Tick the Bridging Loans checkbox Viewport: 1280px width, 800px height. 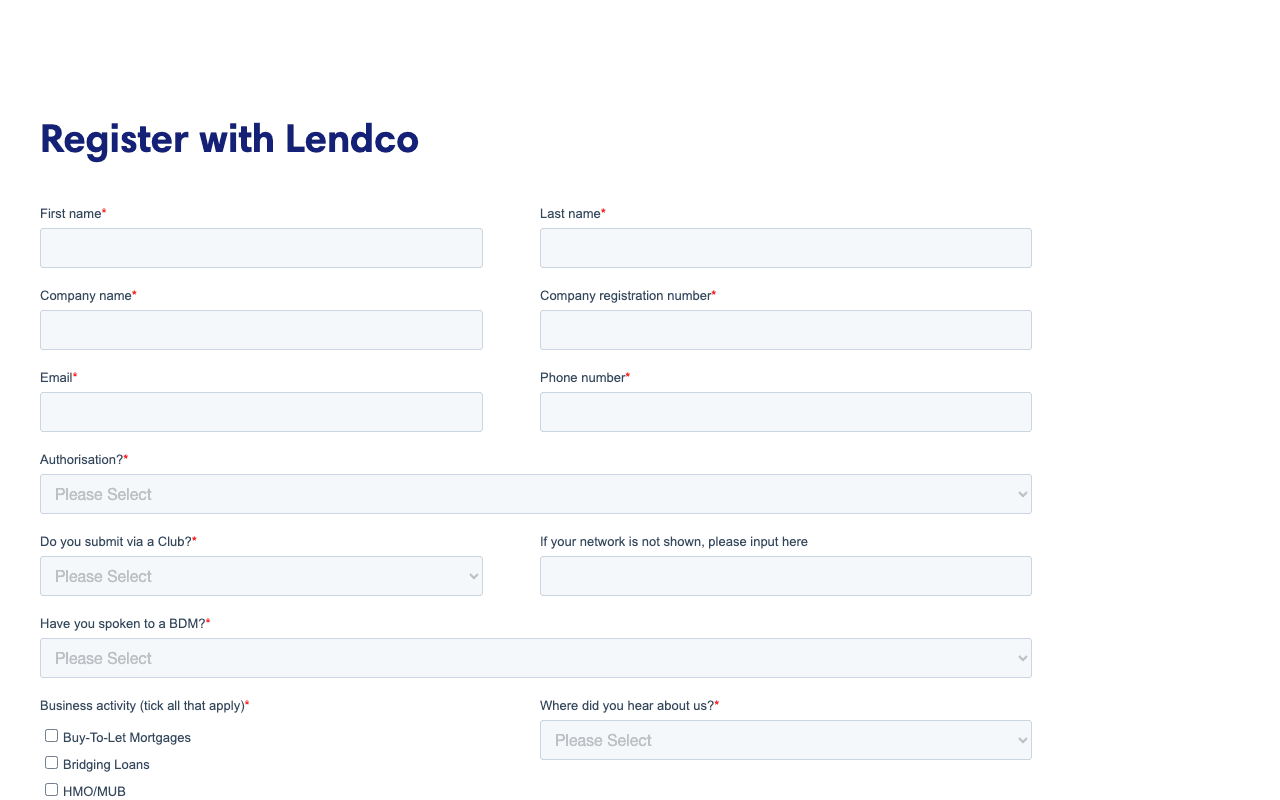coord(51,762)
